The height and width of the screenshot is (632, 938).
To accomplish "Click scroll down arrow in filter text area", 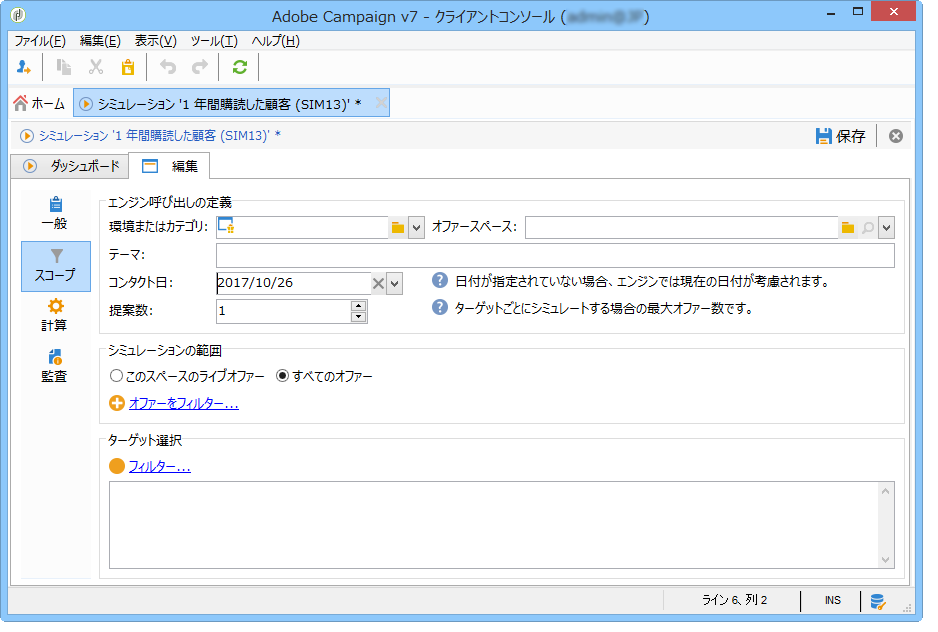I will tap(886, 560).
